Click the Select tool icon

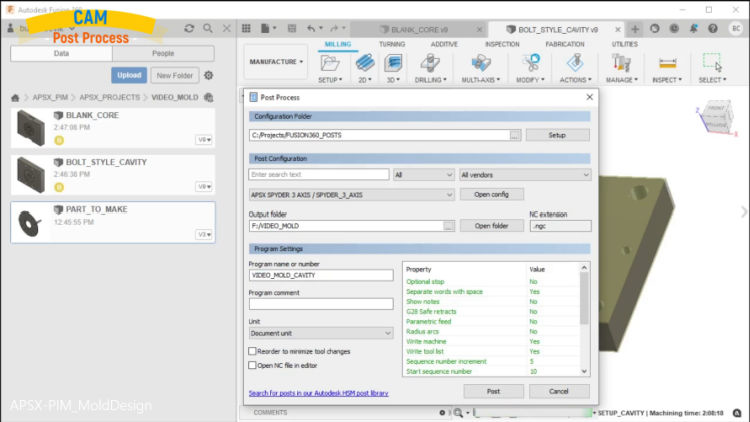712,63
